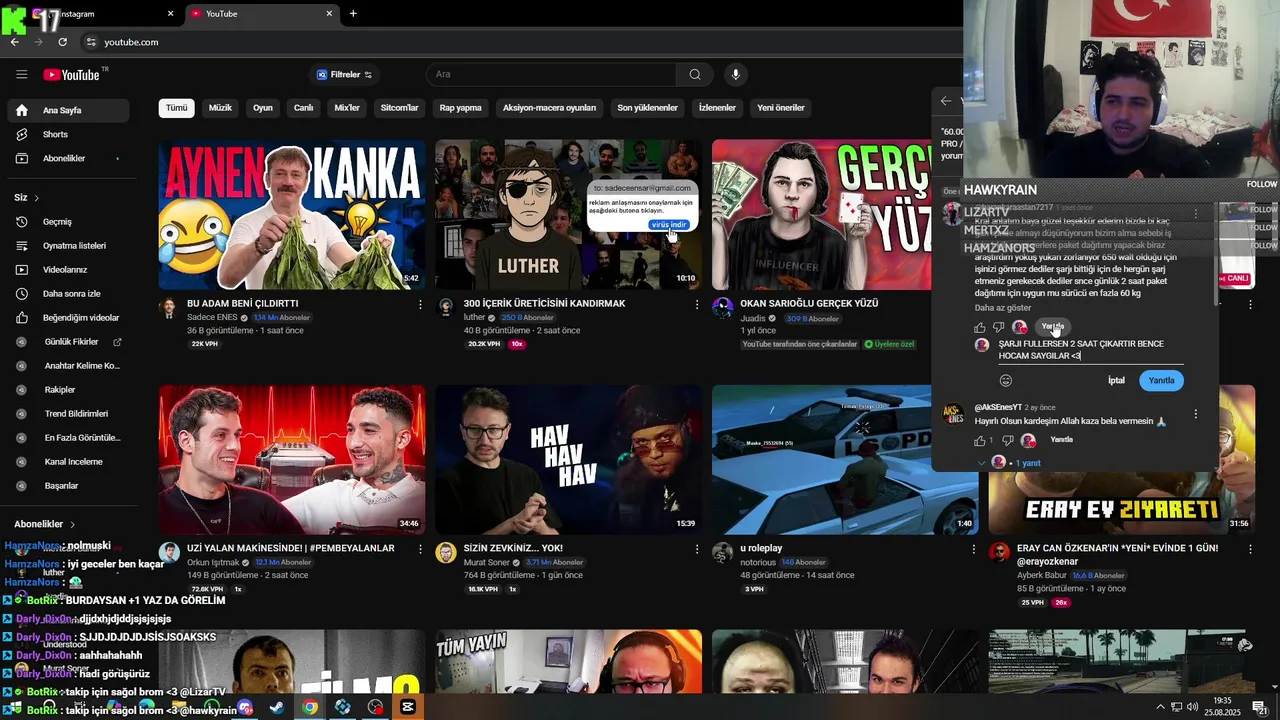Viewport: 1280px width, 720px height.
Task: Dislike the long comment above reply box
Action: [x=999, y=327]
